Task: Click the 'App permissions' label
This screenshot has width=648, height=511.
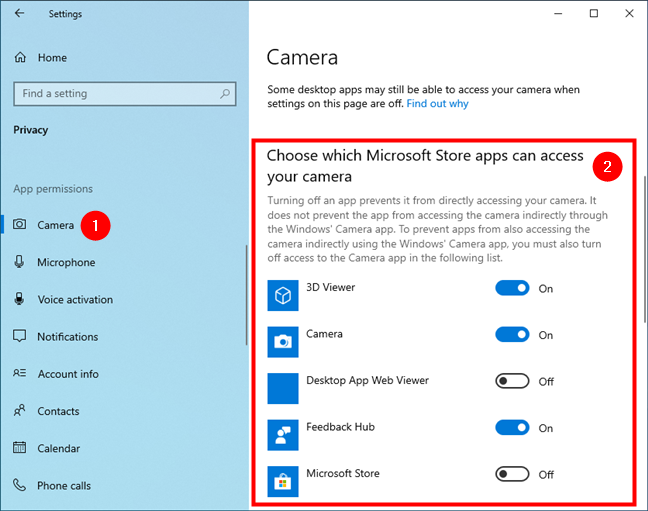Action: [x=53, y=189]
